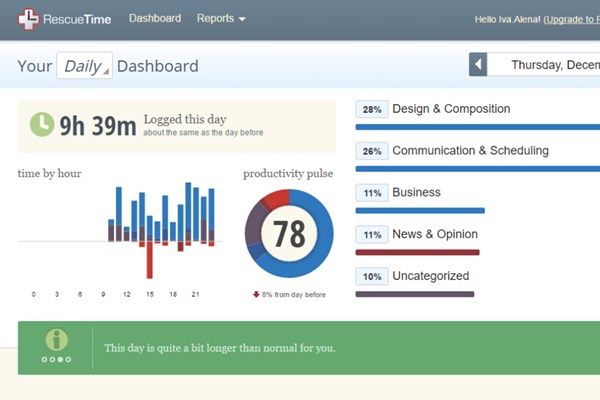
Task: Click the RescueTime logo icon
Action: click(x=29, y=18)
